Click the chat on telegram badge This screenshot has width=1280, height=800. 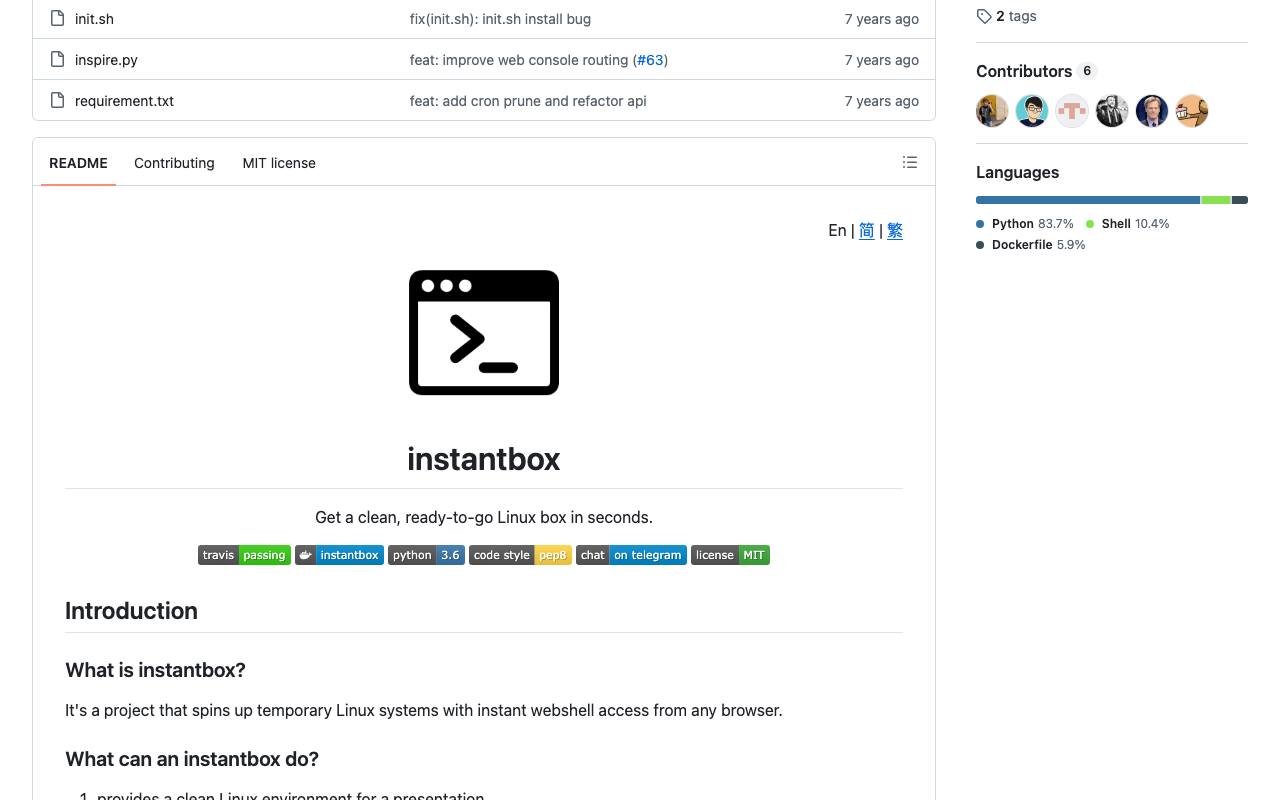point(631,555)
